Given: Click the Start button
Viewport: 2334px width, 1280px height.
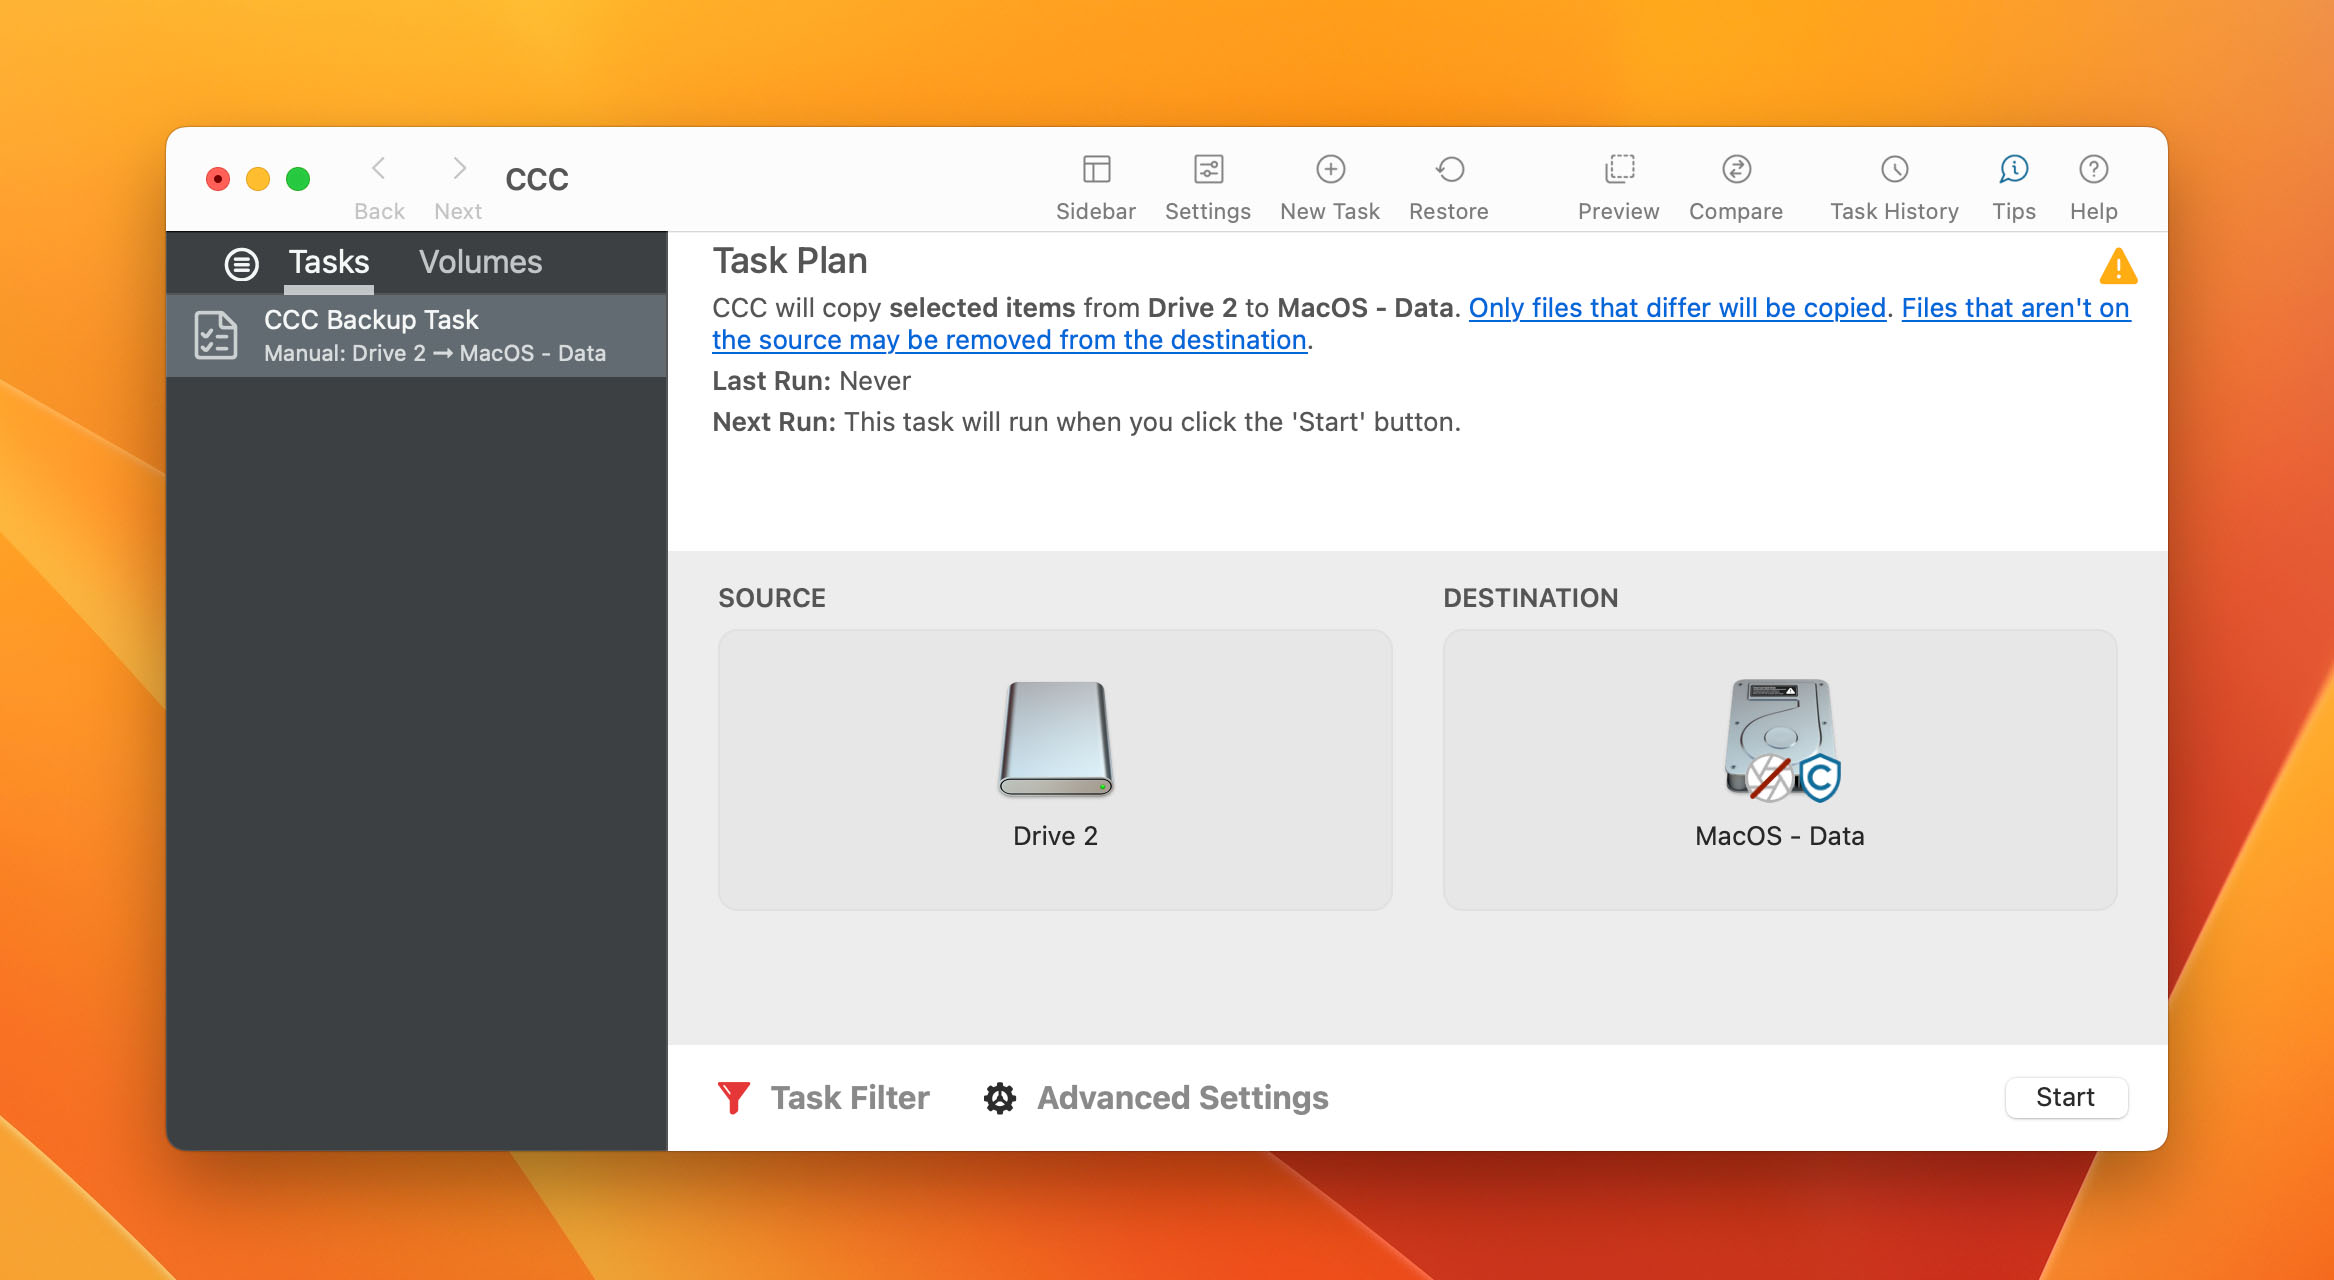Looking at the screenshot, I should 2066,1098.
